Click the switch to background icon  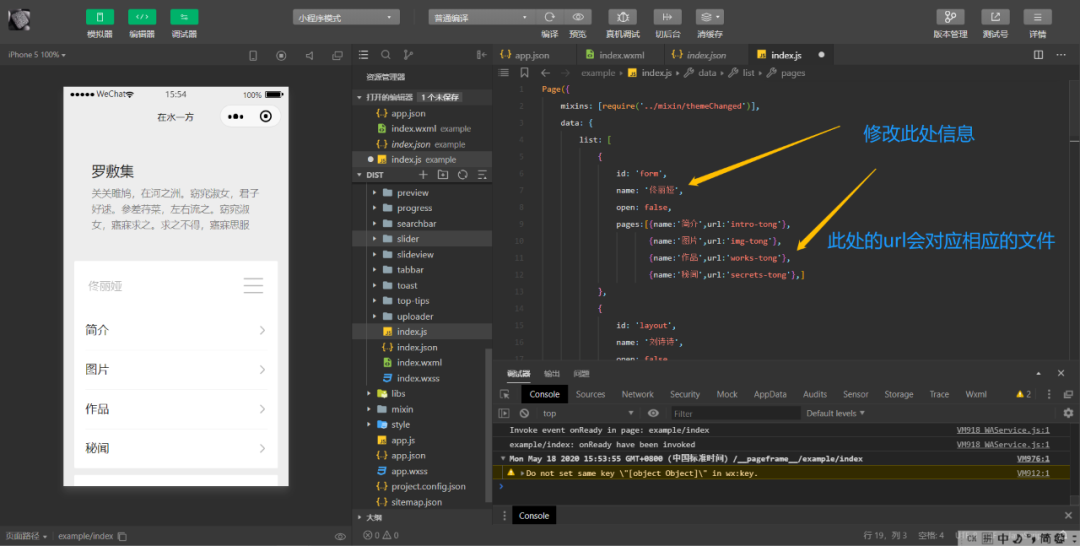667,17
